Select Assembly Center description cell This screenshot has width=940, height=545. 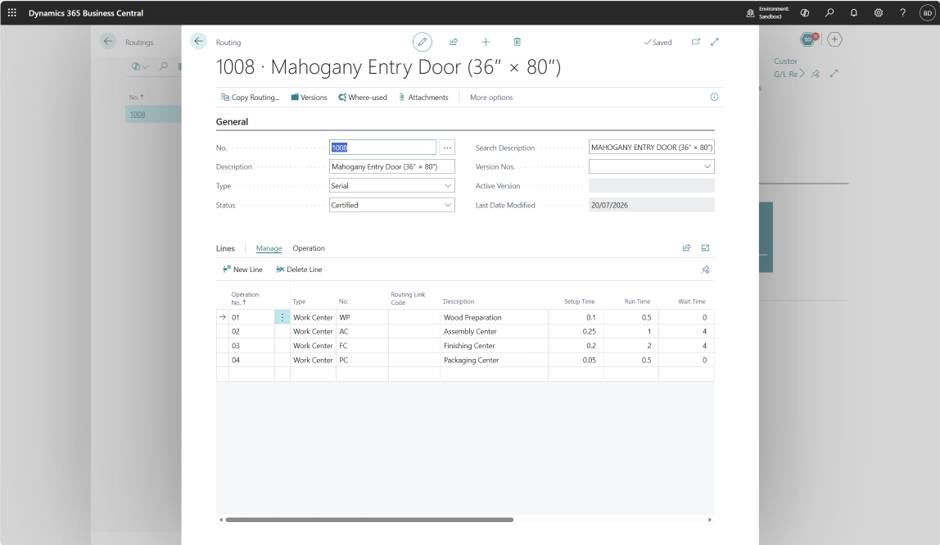494,332
